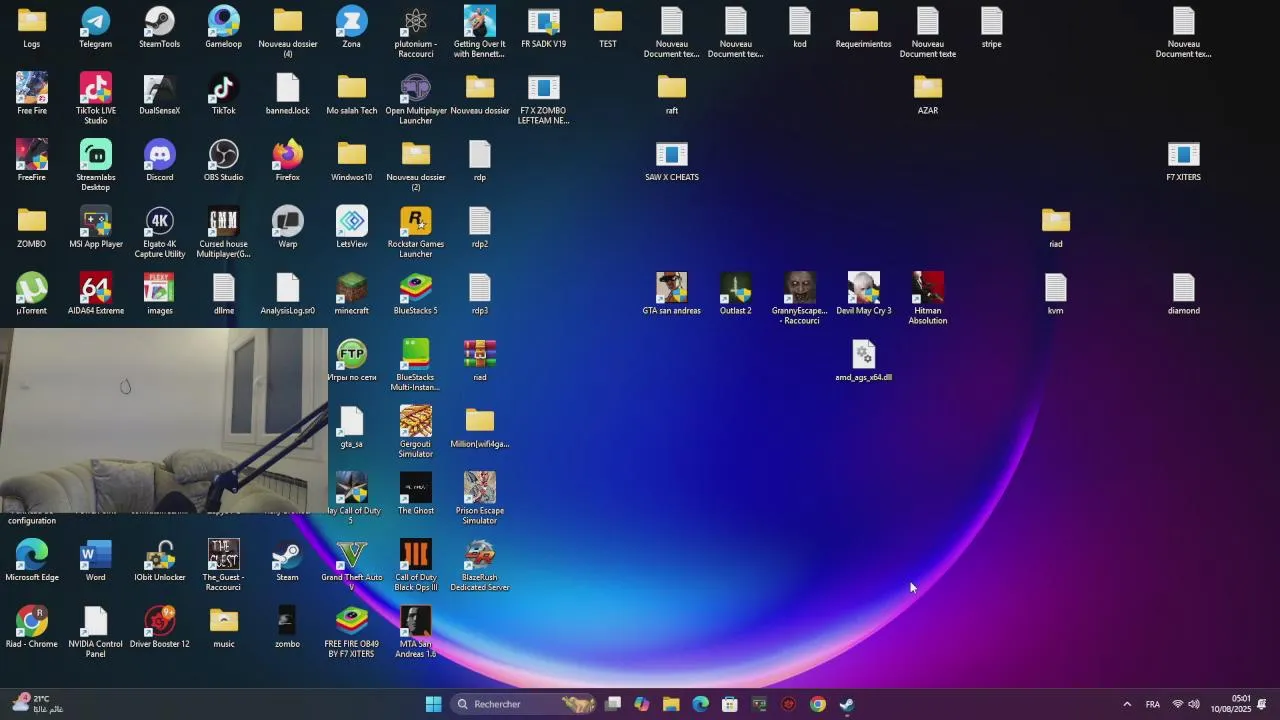Open the weather widget showing 21°C
The height and width of the screenshot is (720, 1280).
tap(38, 704)
